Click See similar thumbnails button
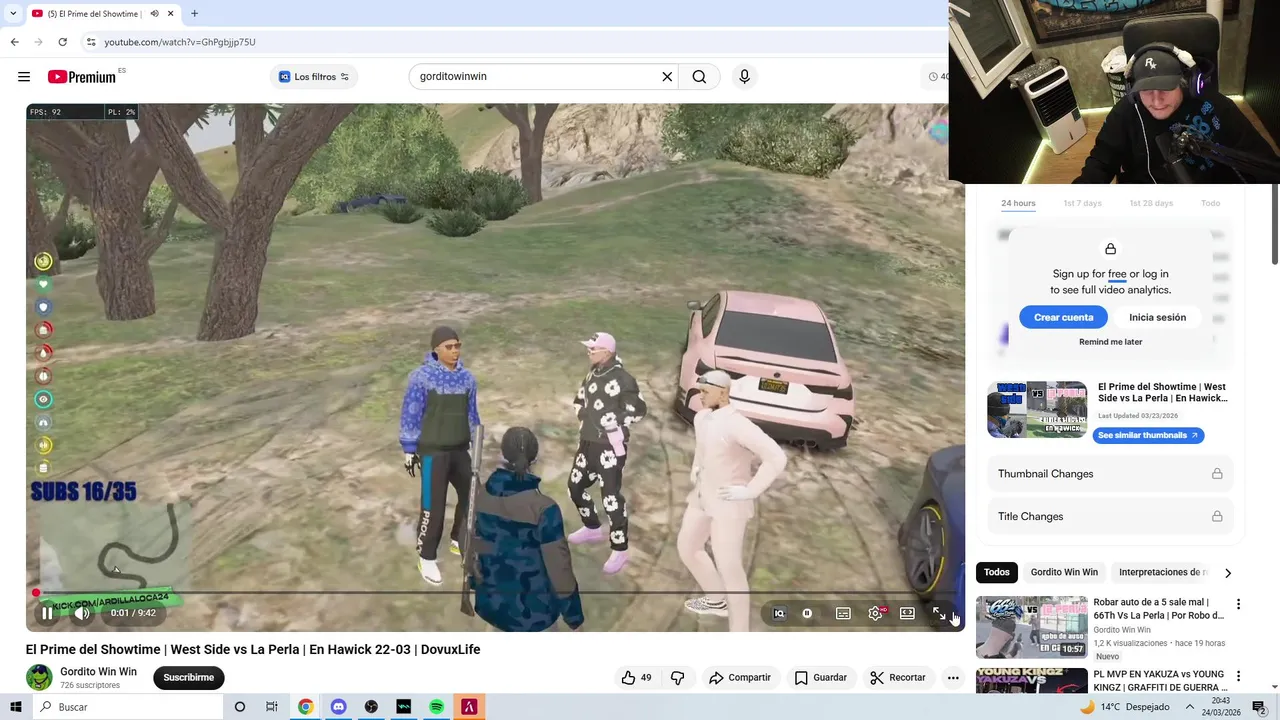The width and height of the screenshot is (1280, 720). coord(1148,436)
